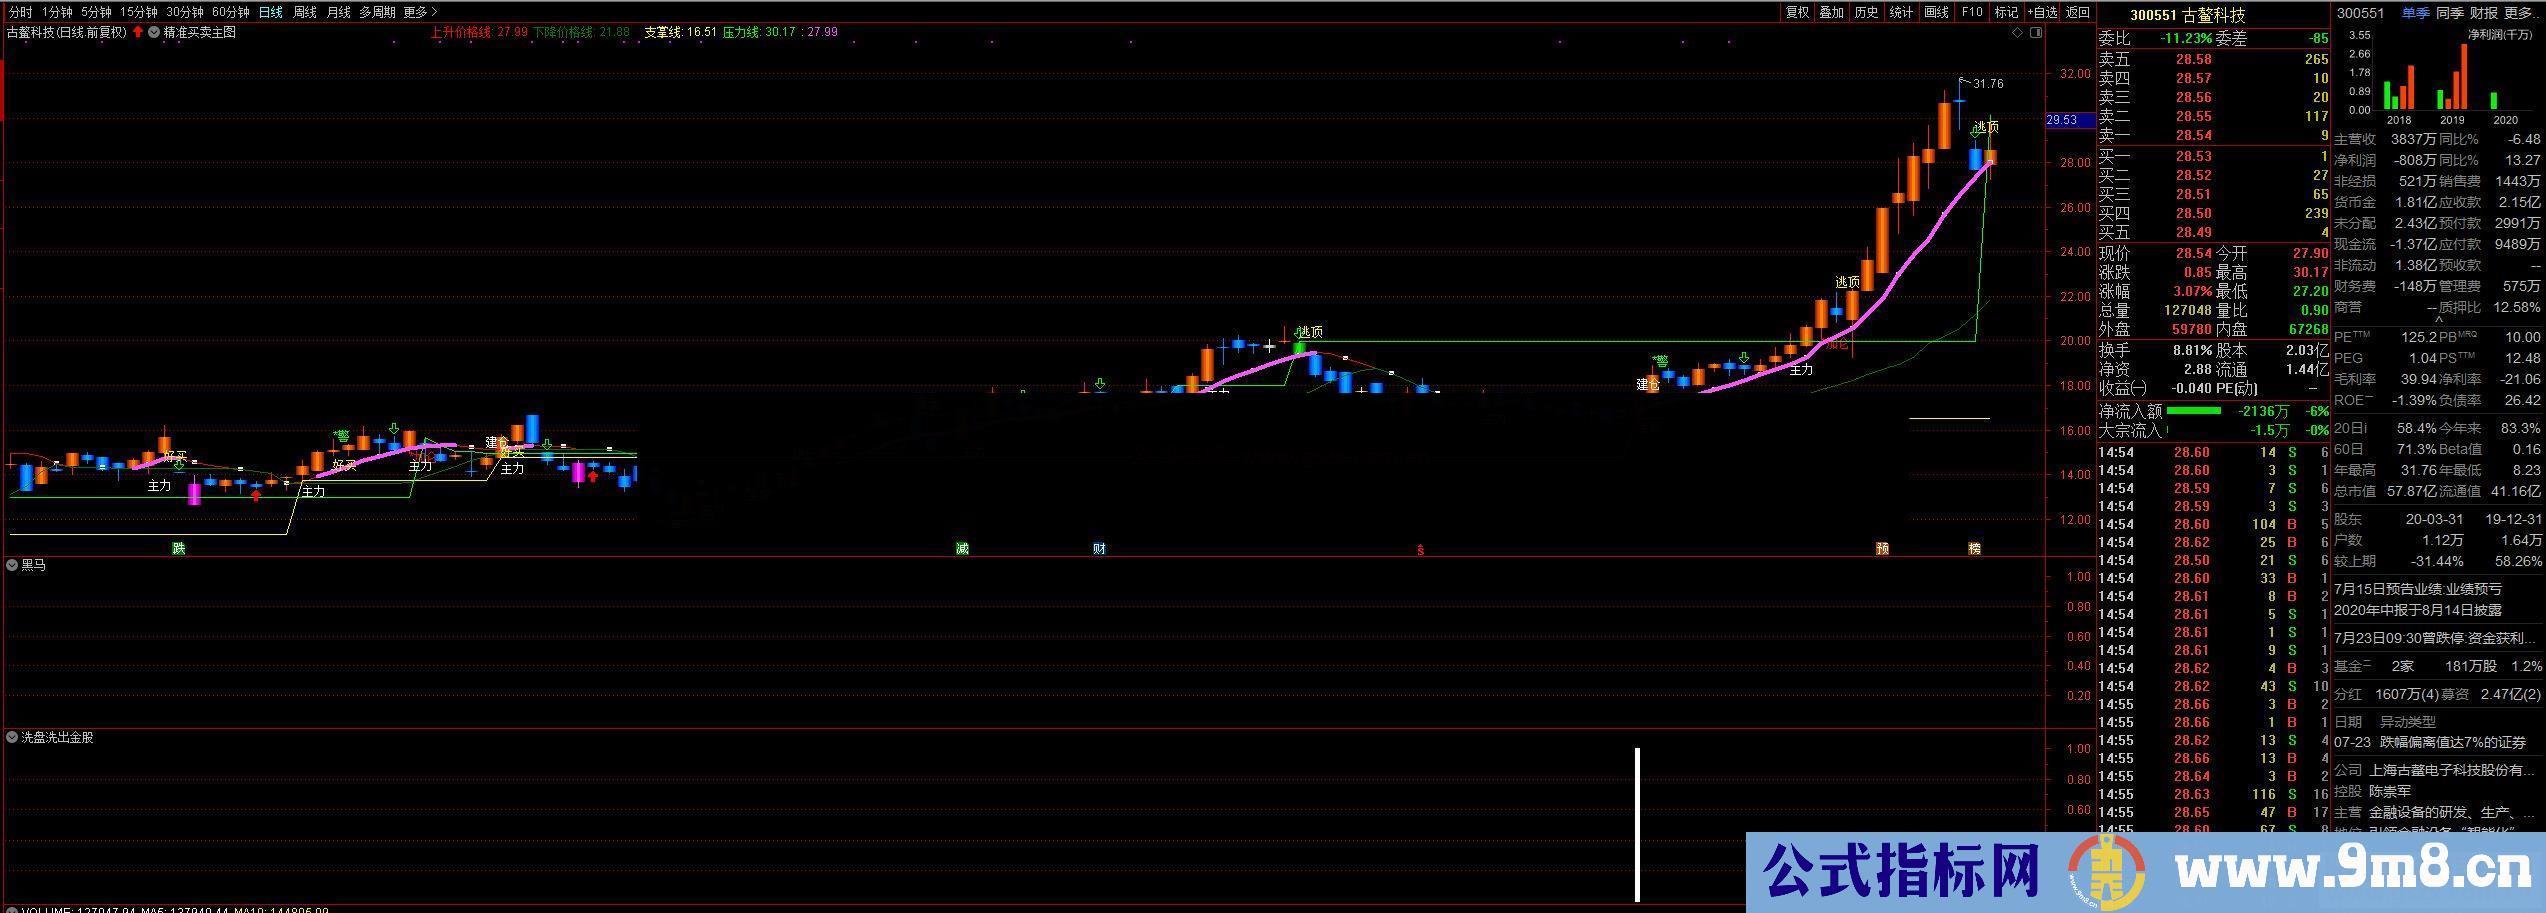Click the 榜 event marker on timeline
Screen dimensions: 2546x913
click(1974, 548)
